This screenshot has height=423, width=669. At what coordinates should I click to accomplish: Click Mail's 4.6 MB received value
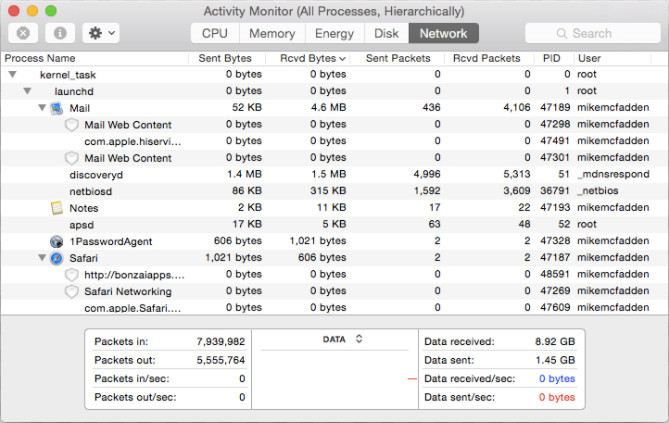329,108
